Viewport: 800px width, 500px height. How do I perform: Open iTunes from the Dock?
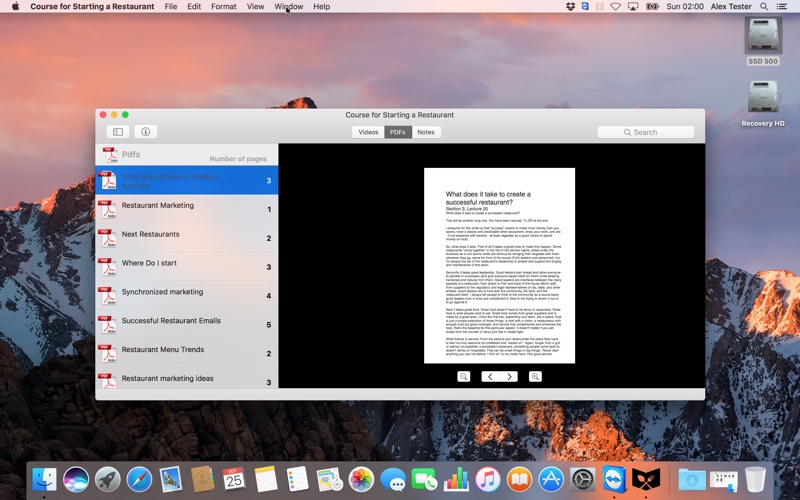[x=488, y=480]
